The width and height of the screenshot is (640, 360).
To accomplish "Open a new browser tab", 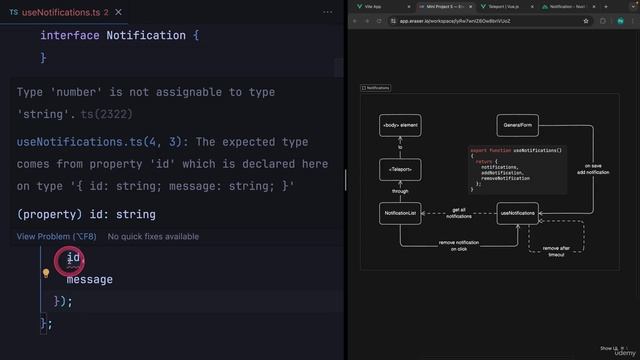I will pyautogui.click(x=606, y=7).
